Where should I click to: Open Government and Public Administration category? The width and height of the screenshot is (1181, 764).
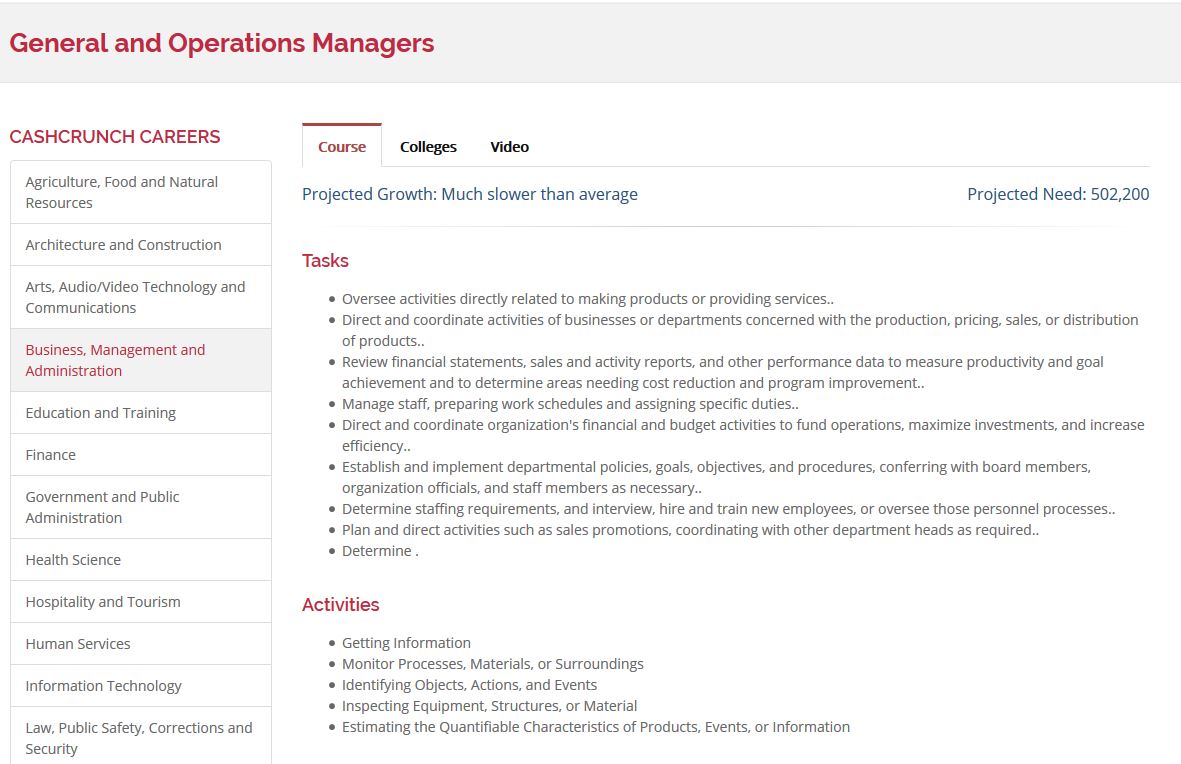[x=141, y=507]
